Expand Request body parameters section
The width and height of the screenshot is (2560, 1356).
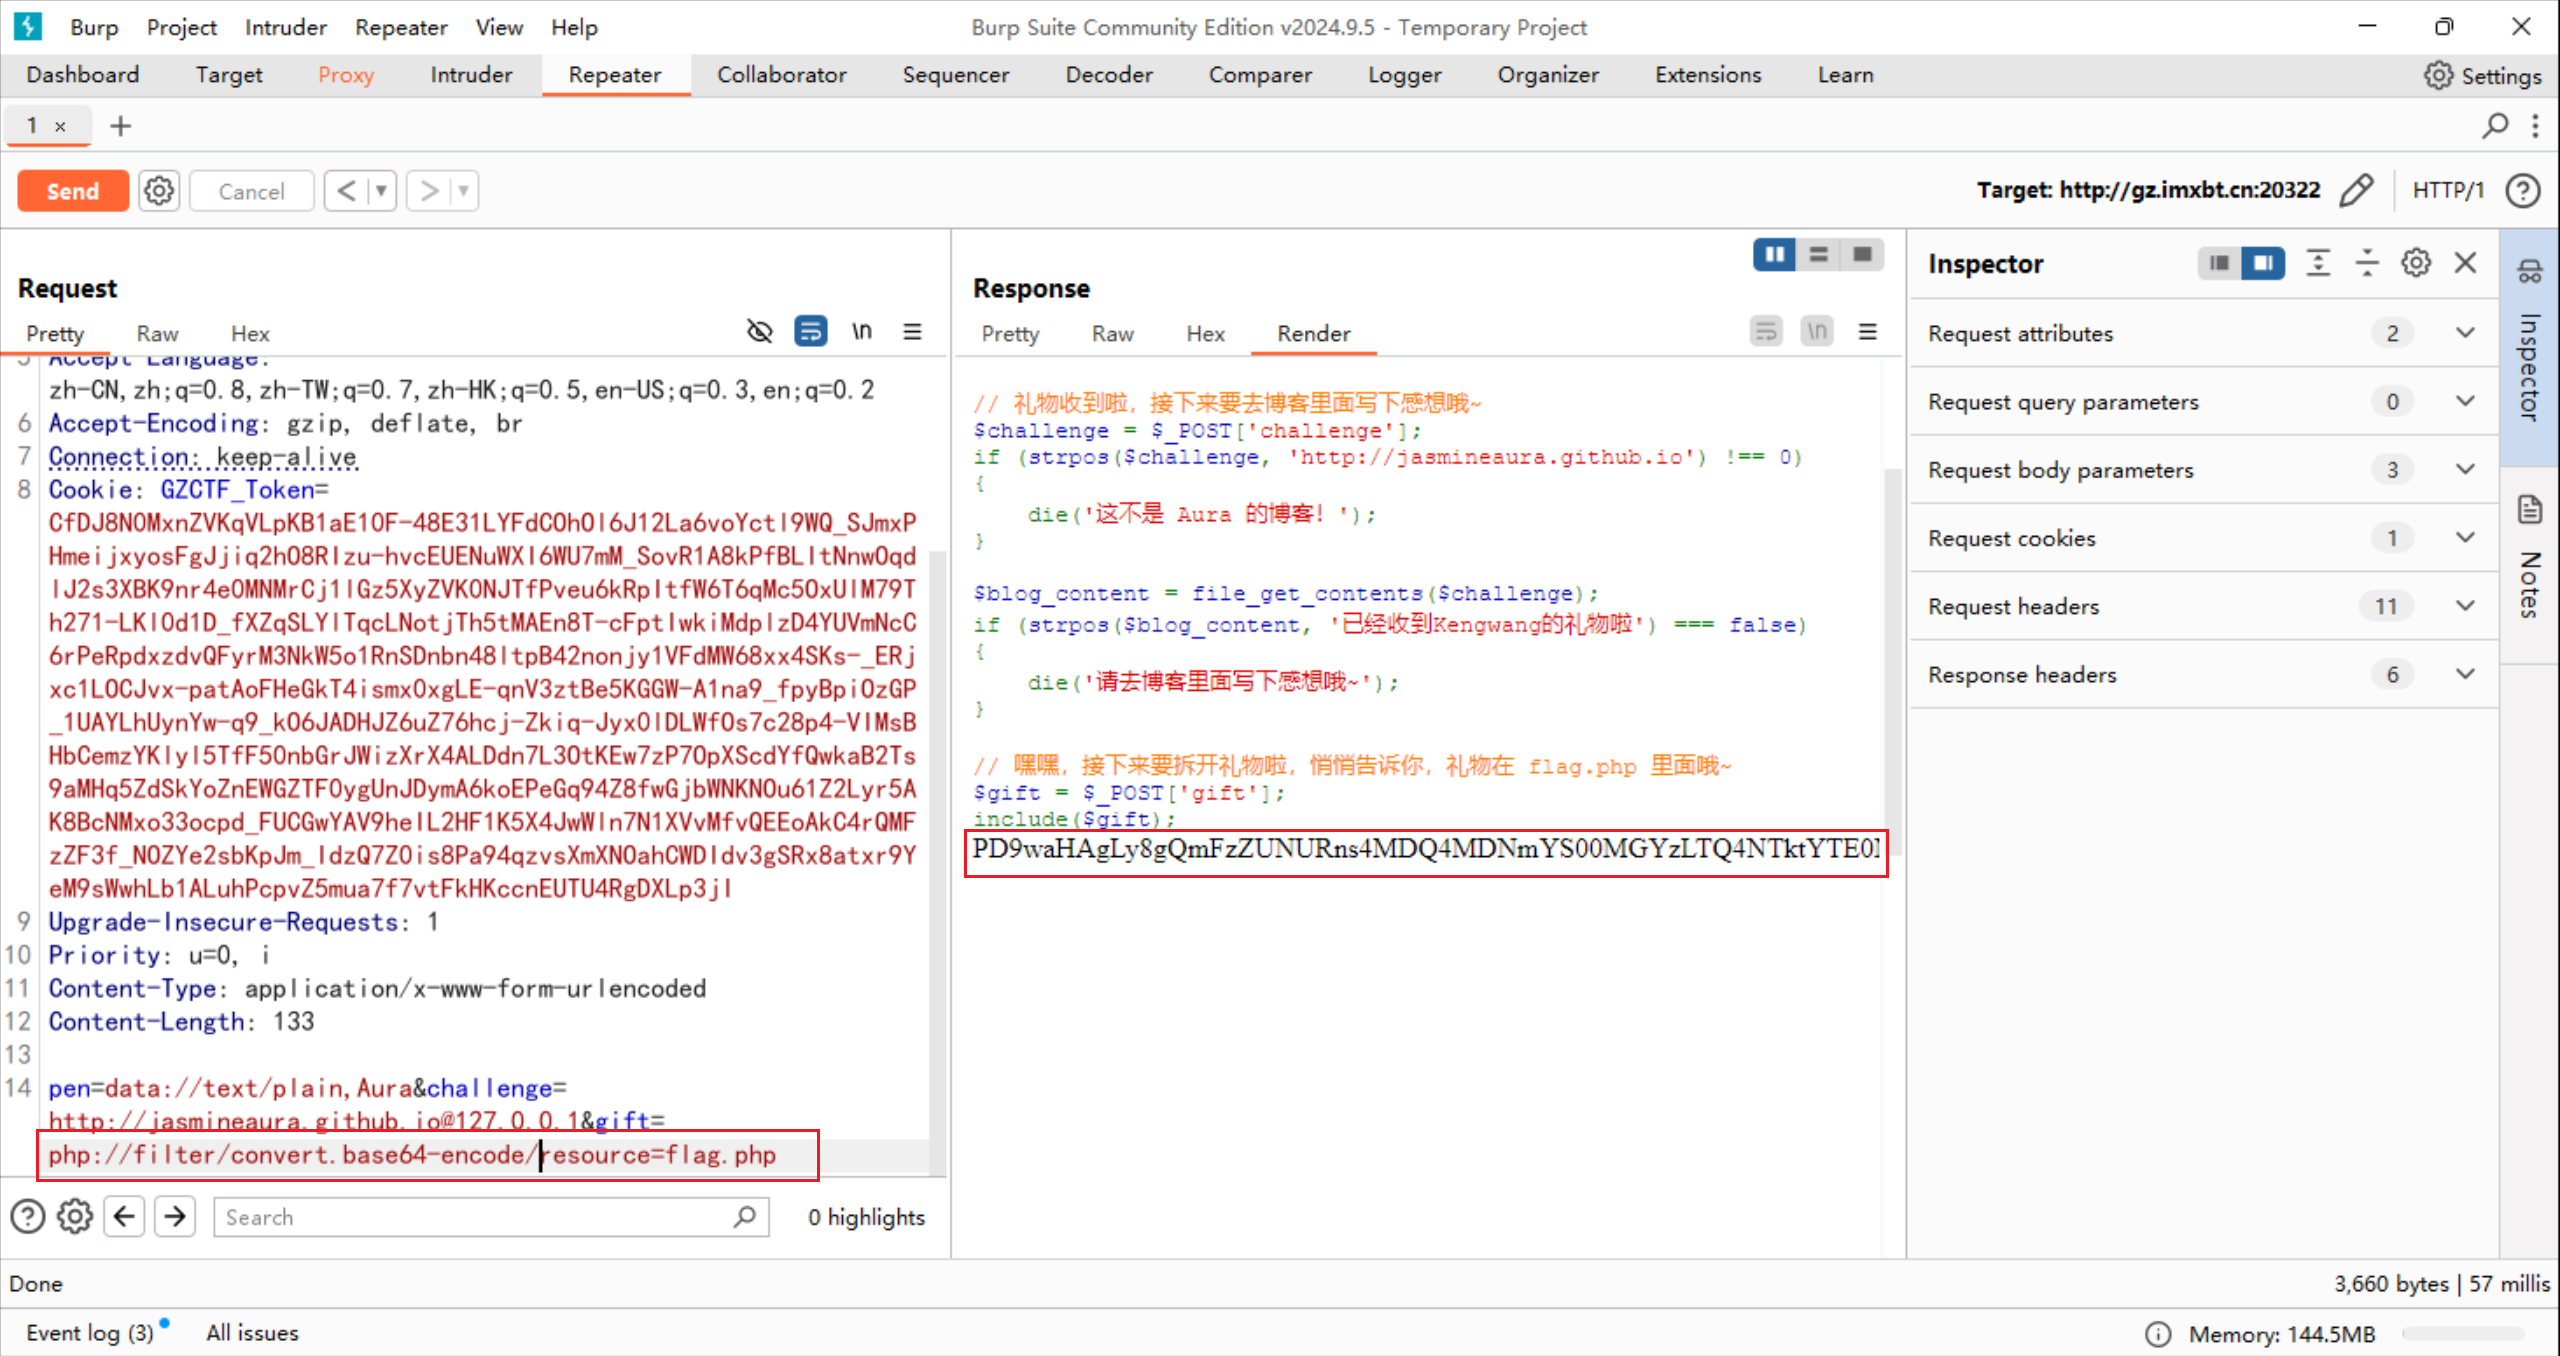(x=2465, y=470)
